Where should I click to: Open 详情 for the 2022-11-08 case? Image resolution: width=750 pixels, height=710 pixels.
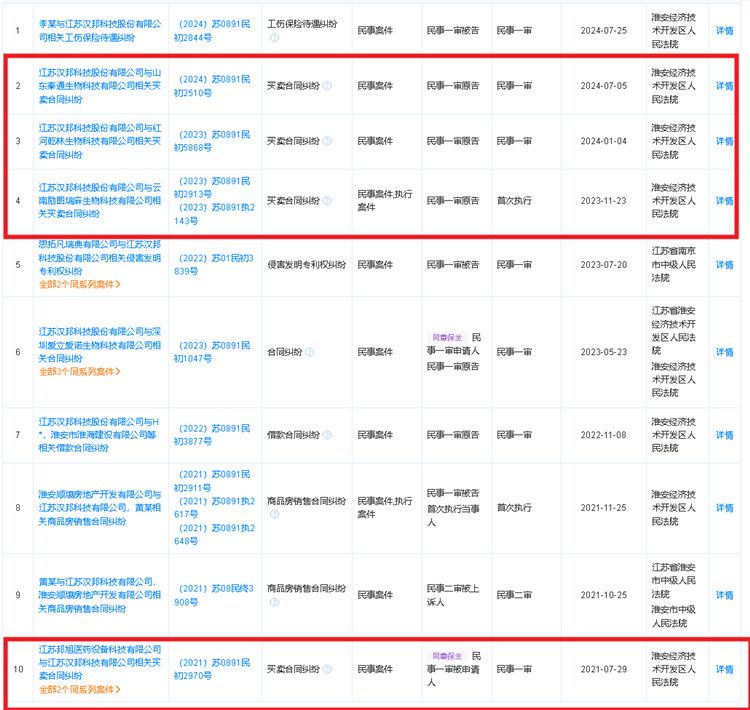coord(724,435)
